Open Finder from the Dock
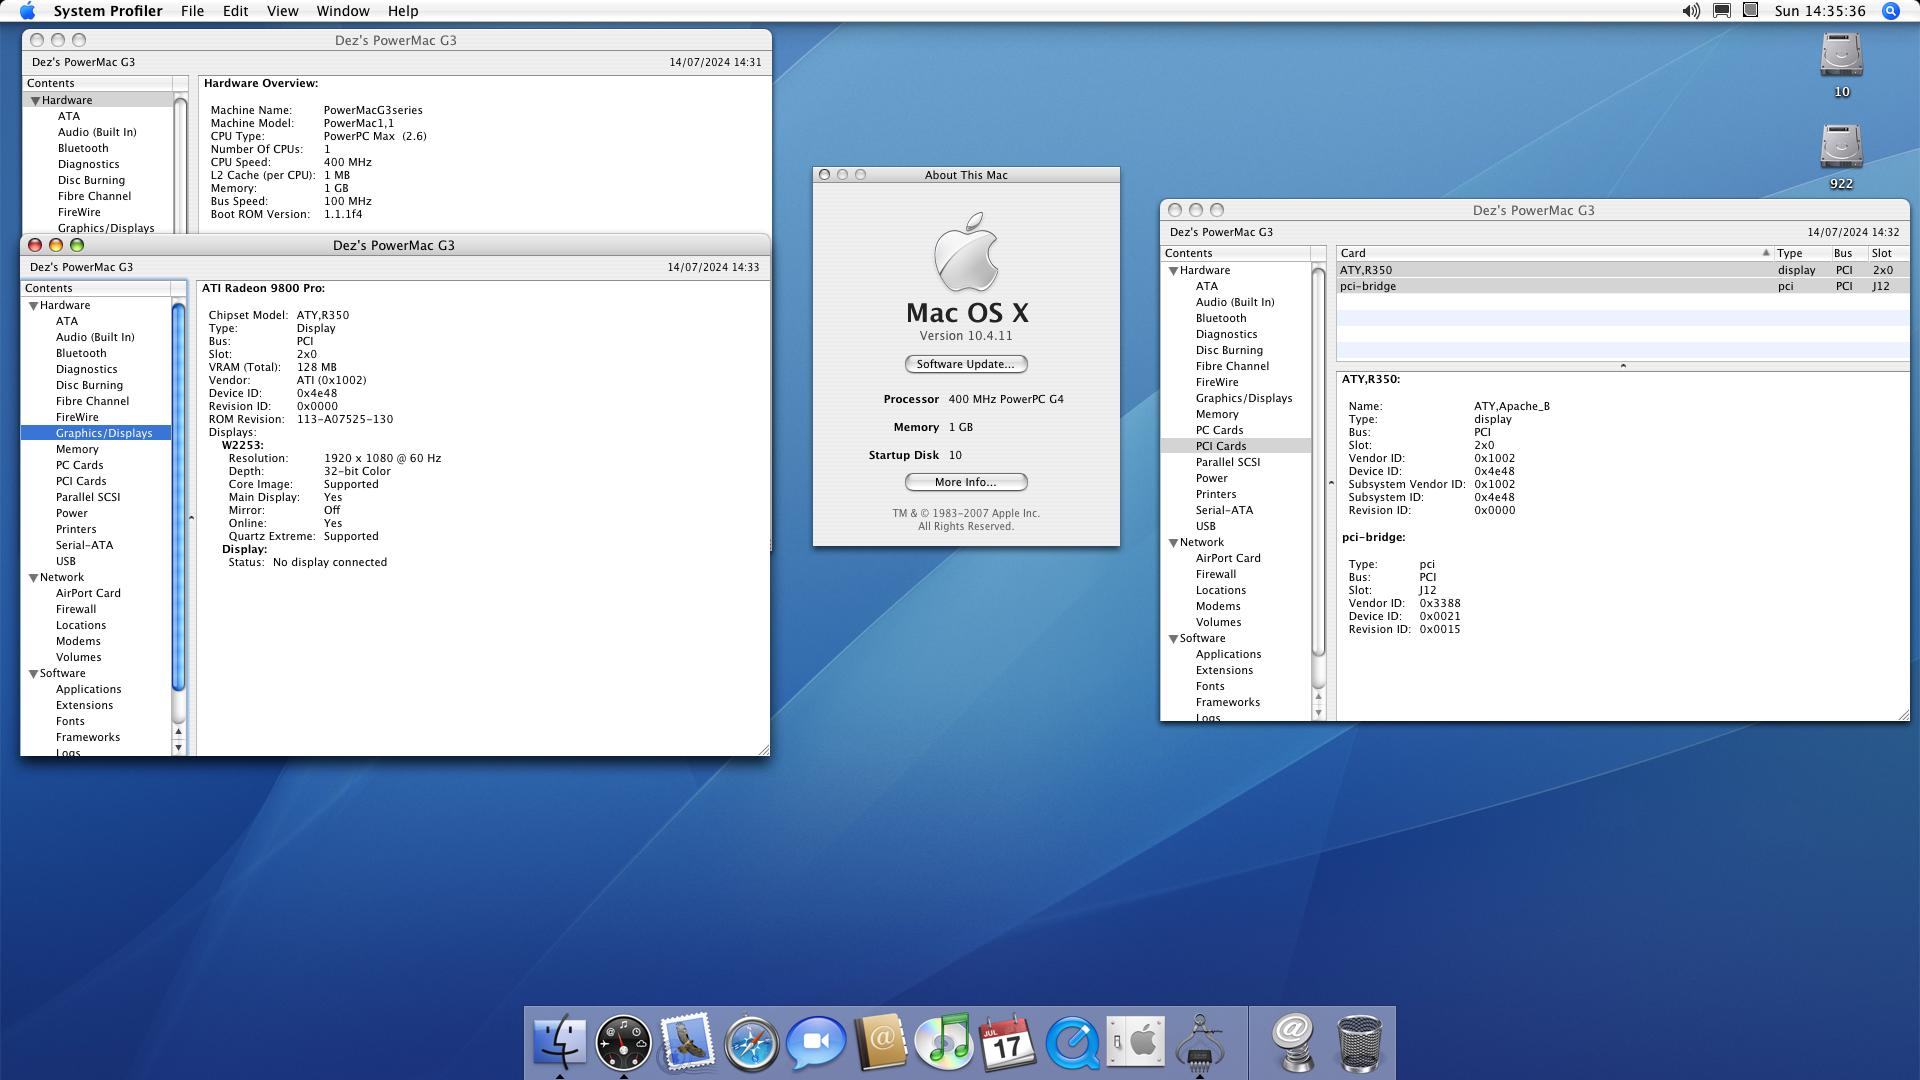Viewport: 1920px width, 1080px height. pos(559,1042)
